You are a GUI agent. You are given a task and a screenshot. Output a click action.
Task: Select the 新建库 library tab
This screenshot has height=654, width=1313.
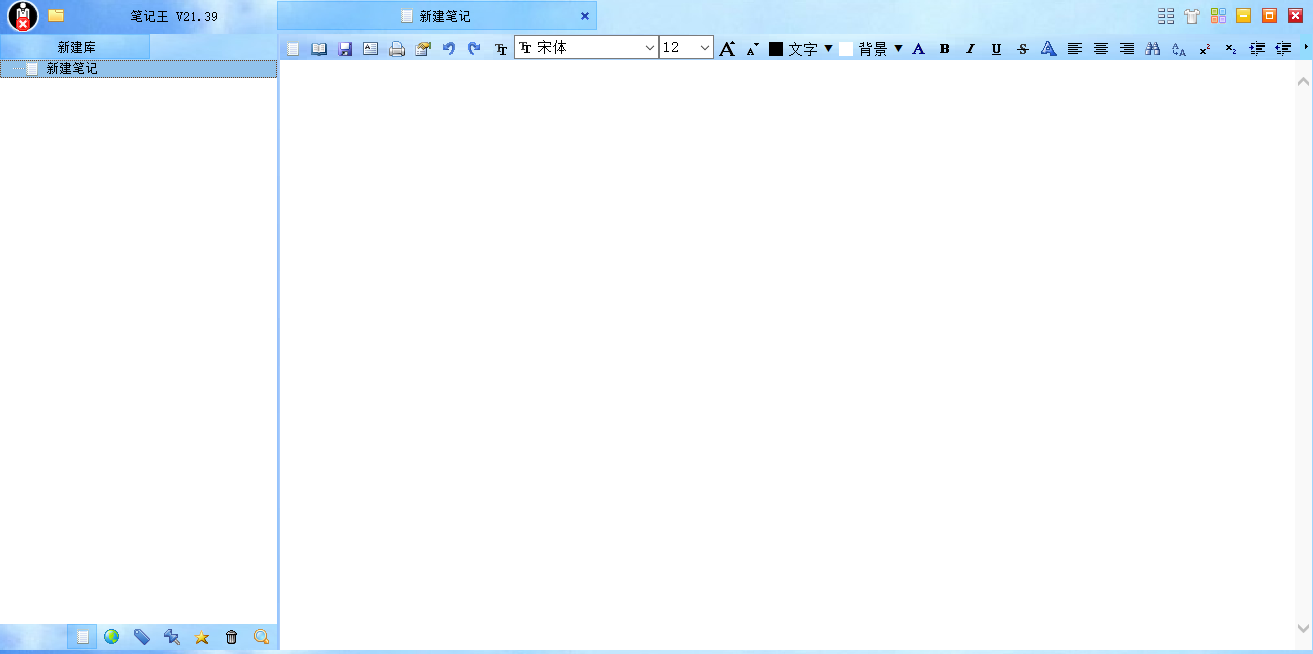click(x=76, y=47)
